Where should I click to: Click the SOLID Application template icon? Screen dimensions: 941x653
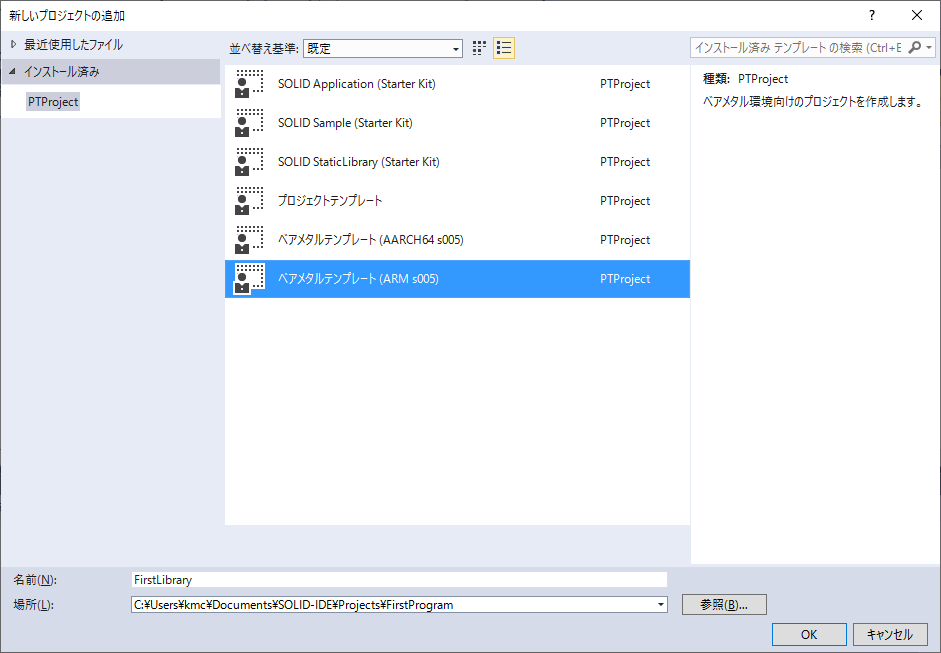click(249, 84)
